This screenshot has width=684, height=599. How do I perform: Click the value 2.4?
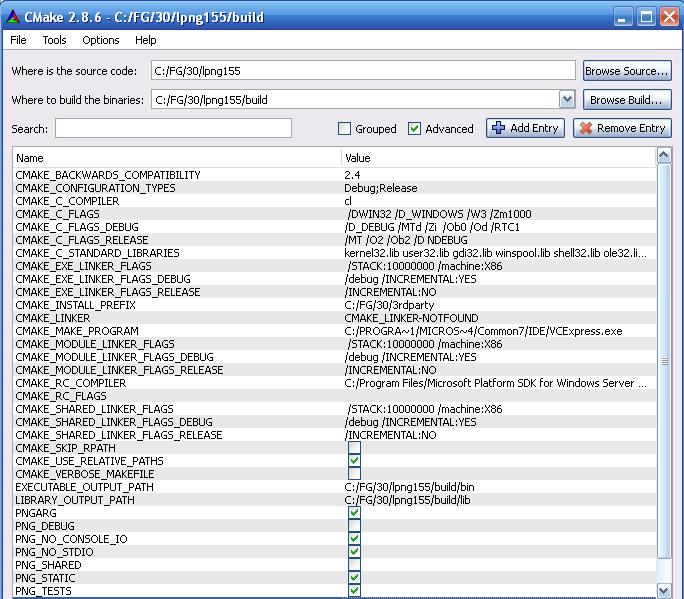point(352,175)
